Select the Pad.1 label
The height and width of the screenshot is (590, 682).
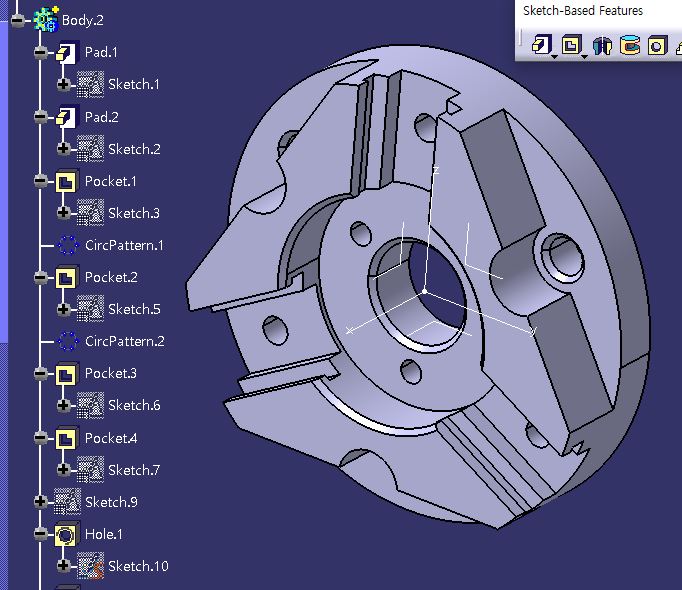point(101,52)
